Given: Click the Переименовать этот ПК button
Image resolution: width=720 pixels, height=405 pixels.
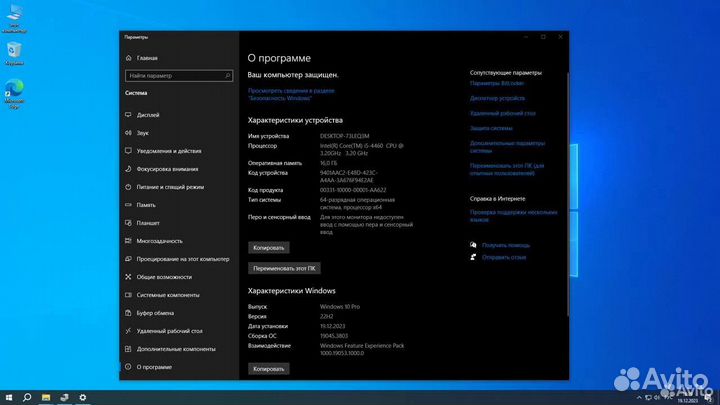Looking at the screenshot, I should pos(285,268).
